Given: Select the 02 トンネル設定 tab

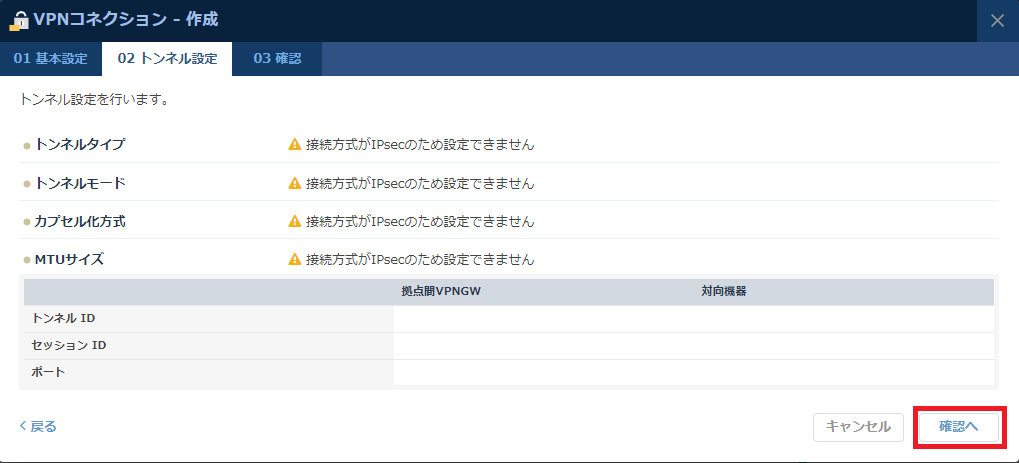Looking at the screenshot, I should [x=167, y=59].
